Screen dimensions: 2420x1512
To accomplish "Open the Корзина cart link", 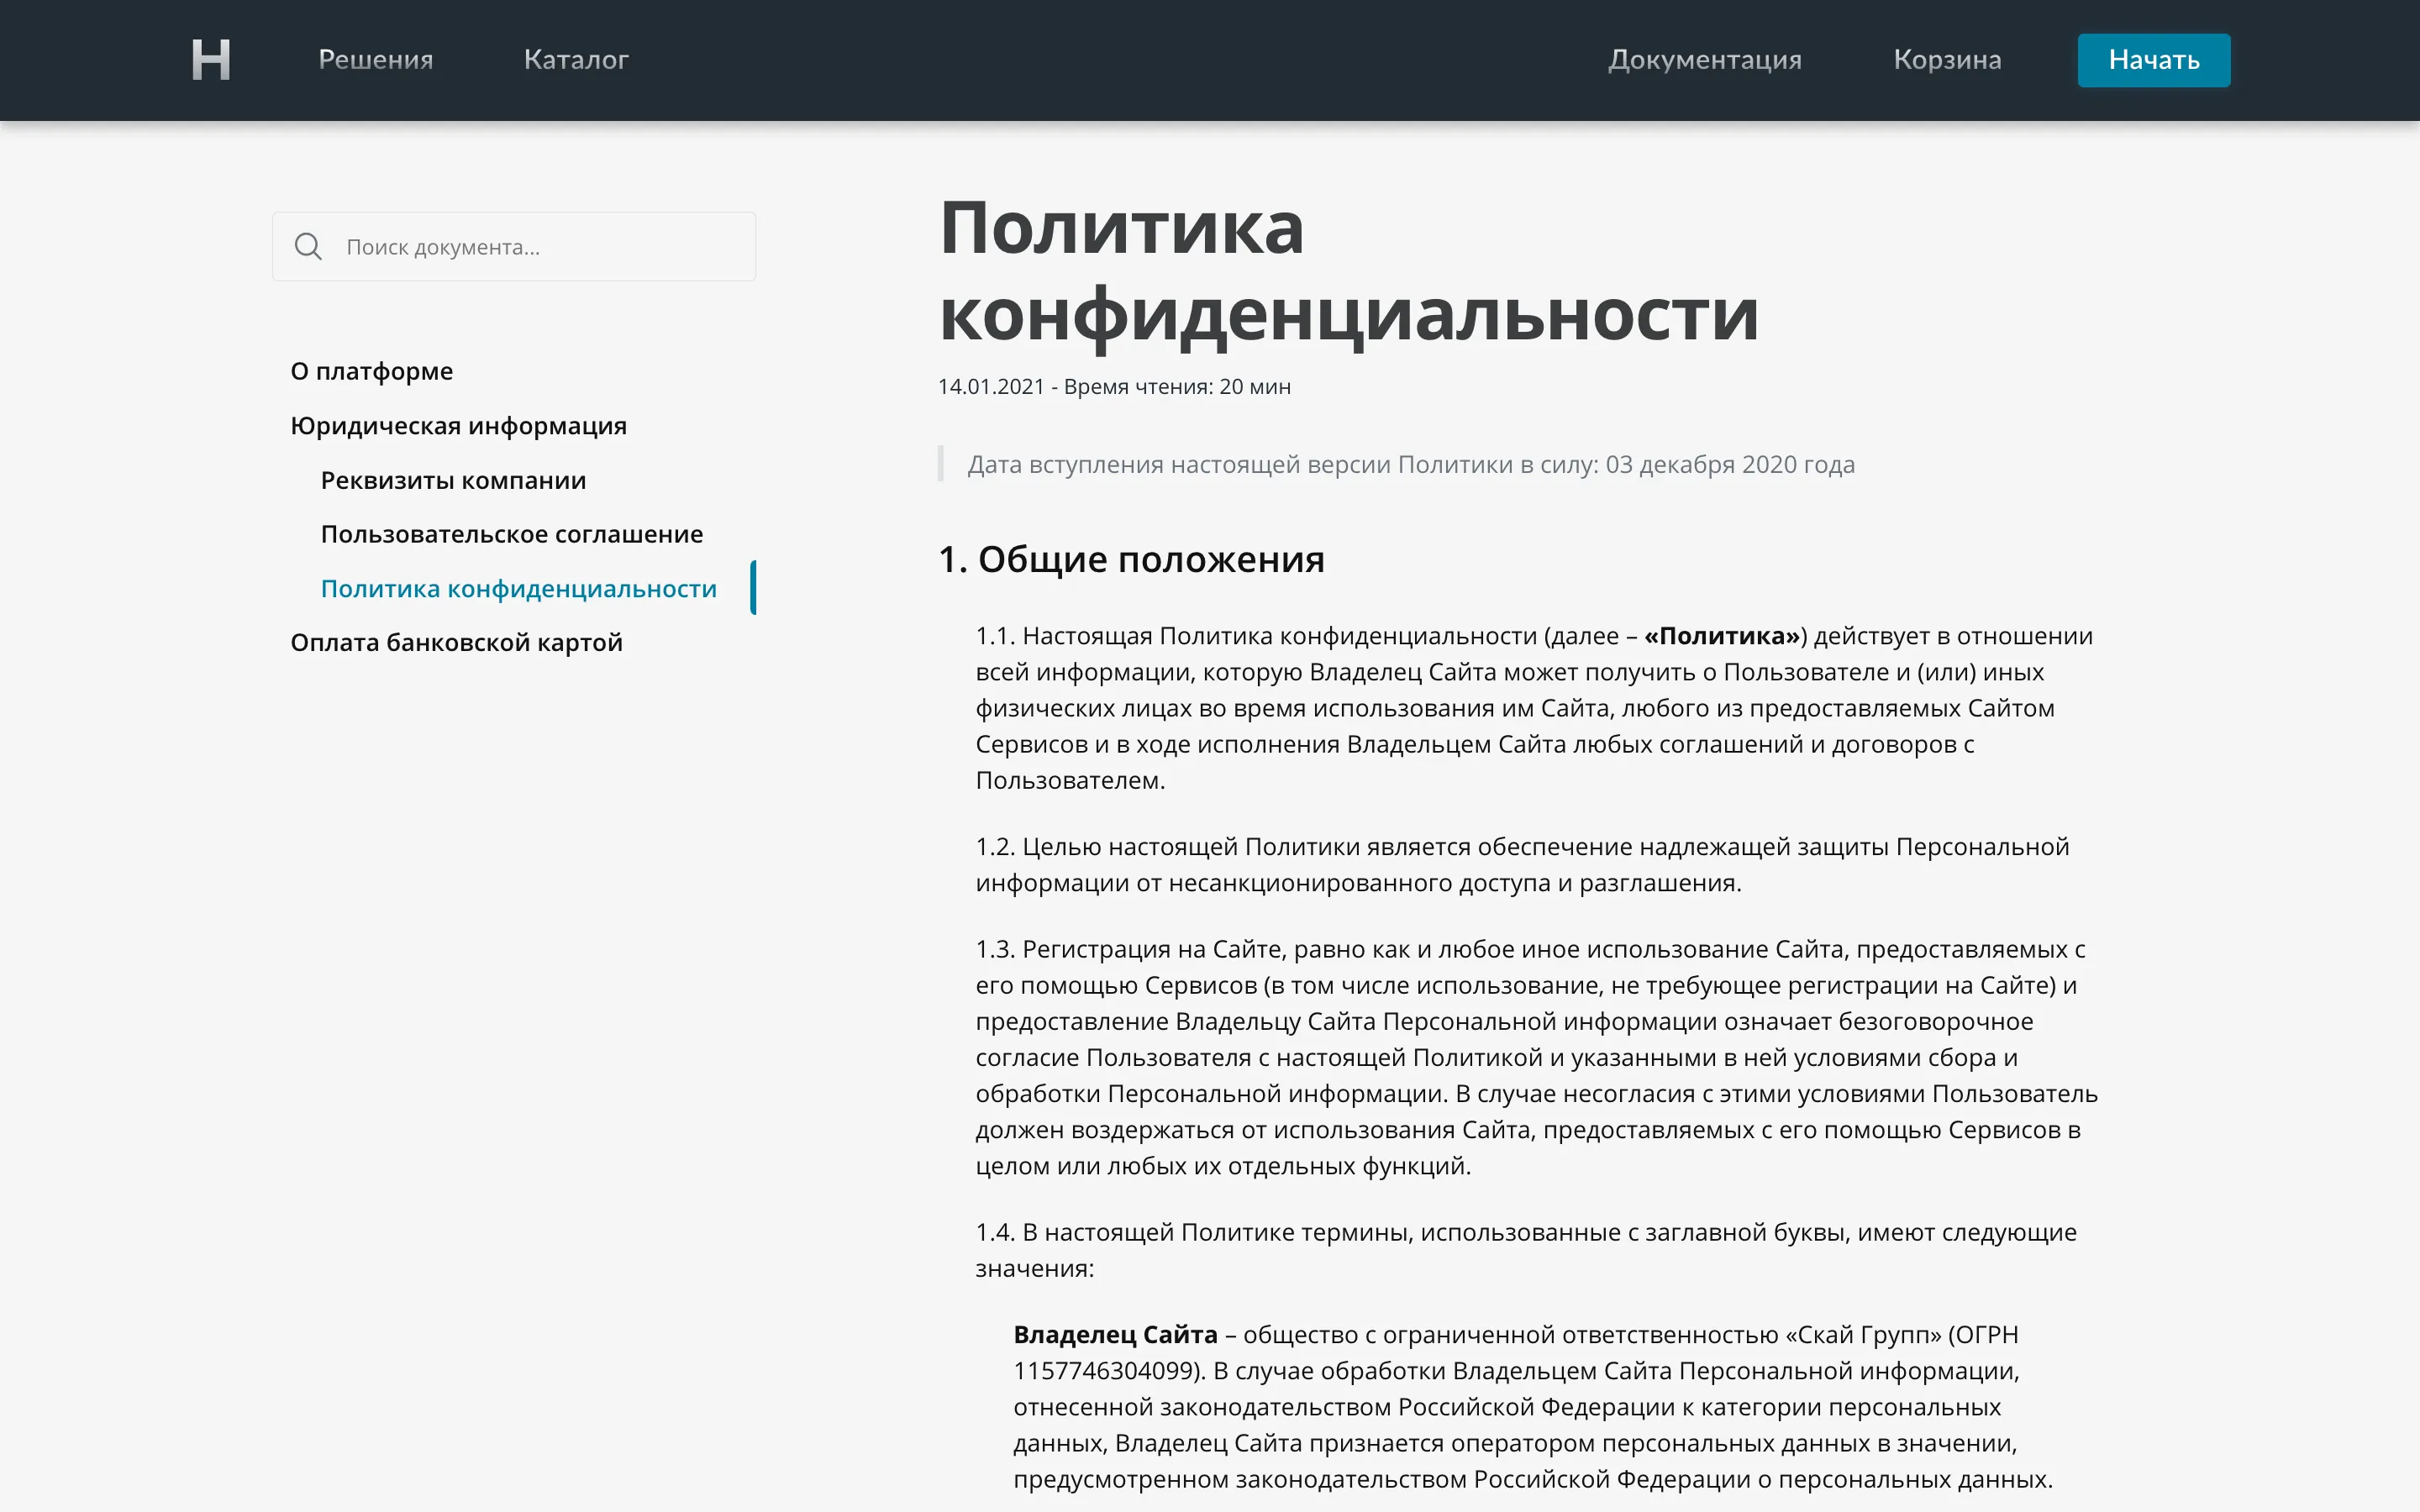I will [x=1946, y=60].
